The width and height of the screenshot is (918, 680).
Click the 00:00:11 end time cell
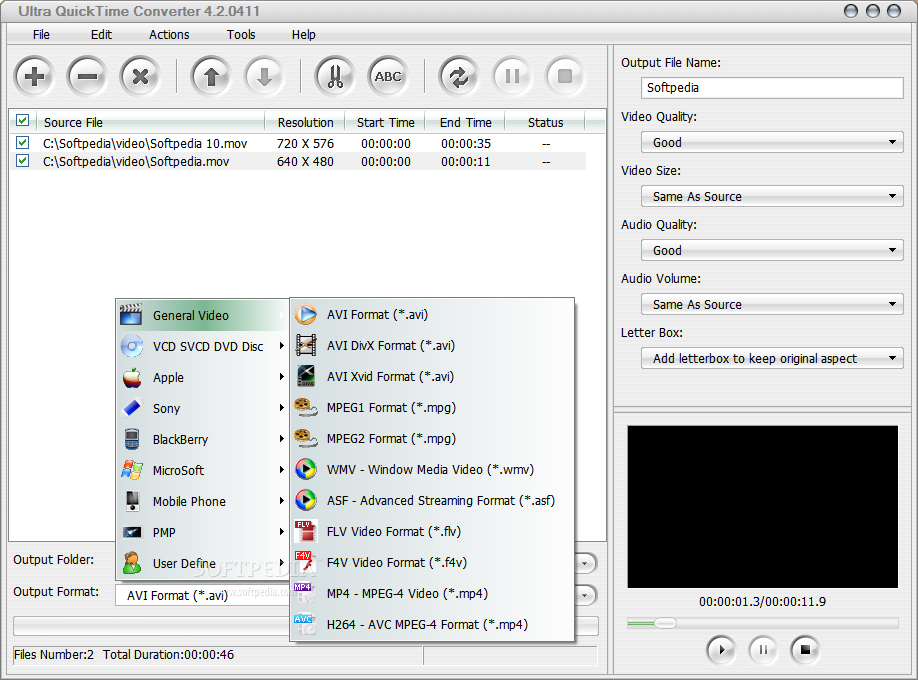coord(465,162)
